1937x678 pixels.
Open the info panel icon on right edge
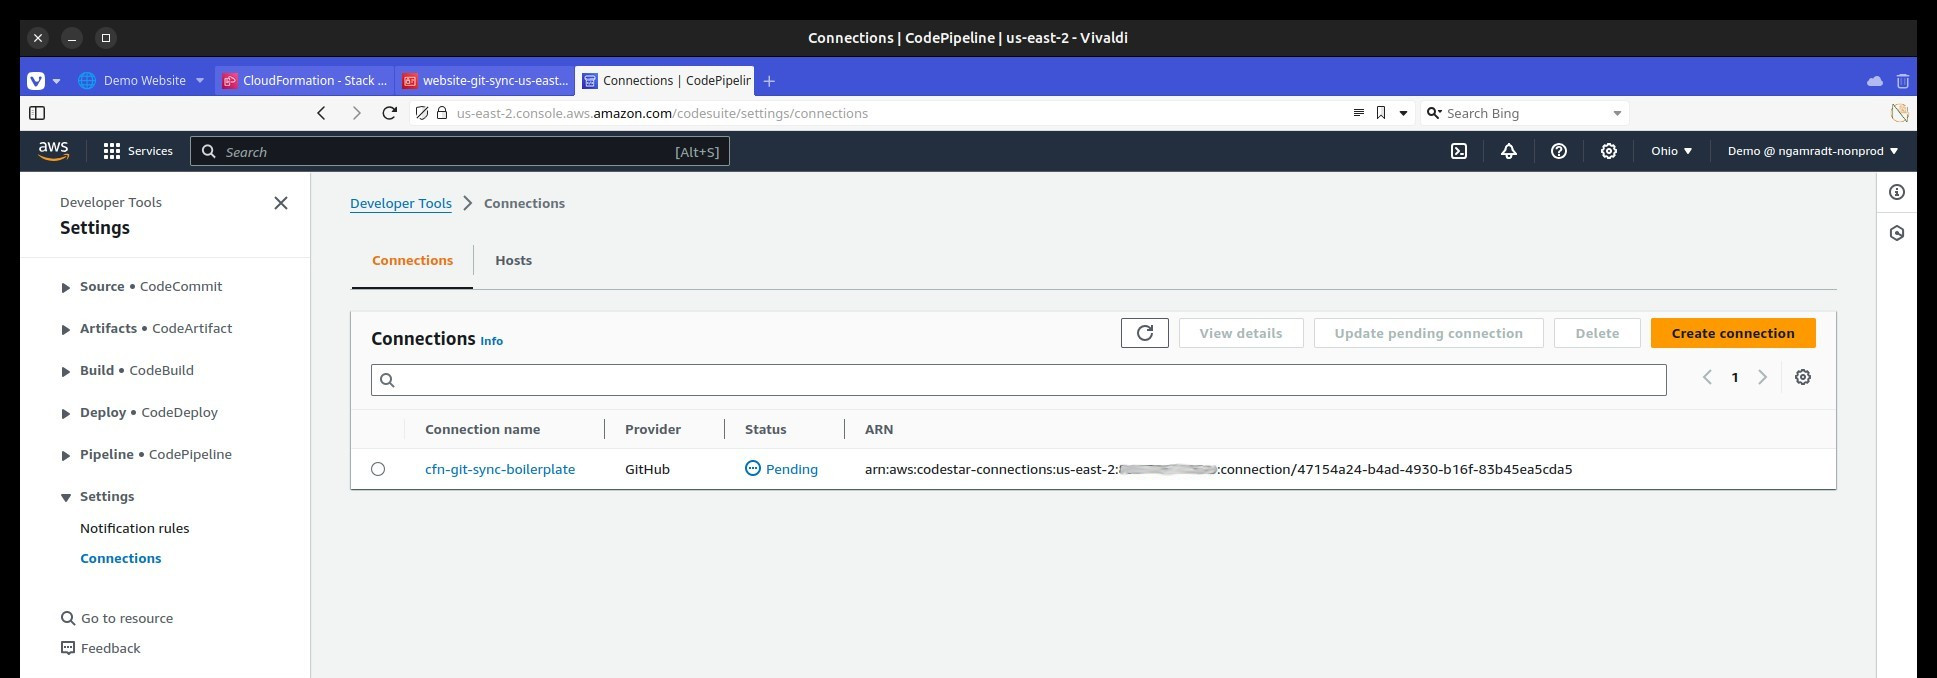tap(1897, 192)
